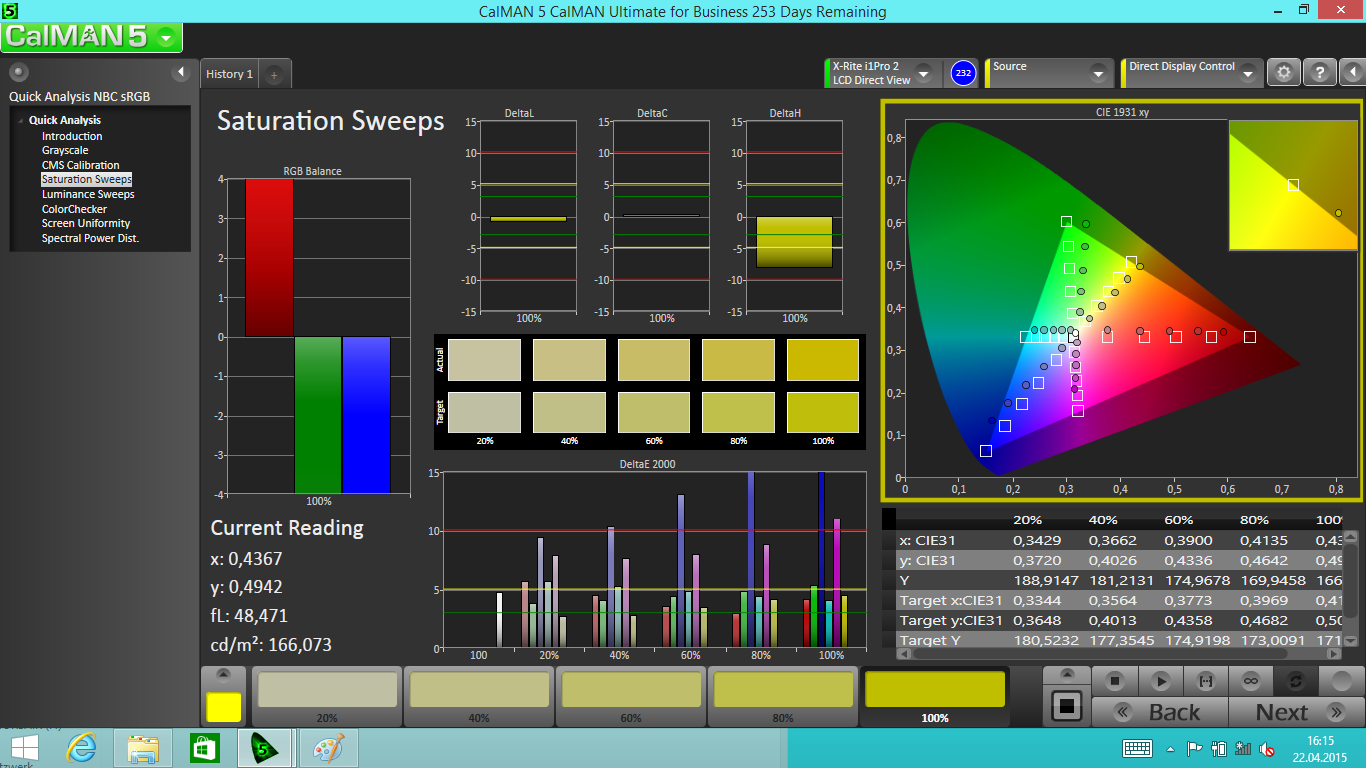Open the Luminance Sweeps page
Image resolution: width=1366 pixels, height=768 pixels.
pos(88,194)
